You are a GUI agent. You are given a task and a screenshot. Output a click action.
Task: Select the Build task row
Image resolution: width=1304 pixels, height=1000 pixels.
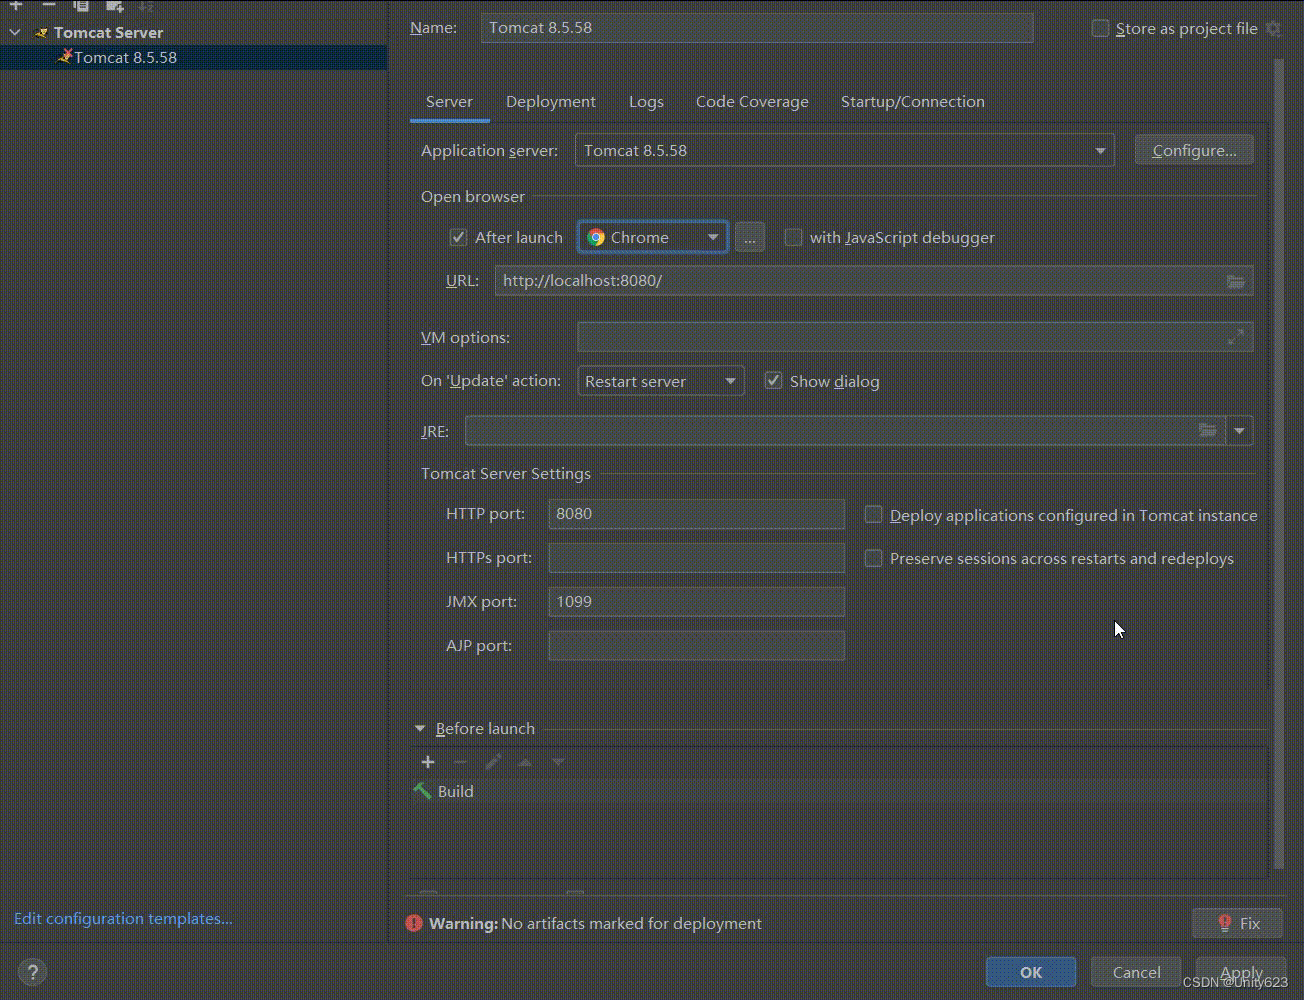(x=838, y=791)
